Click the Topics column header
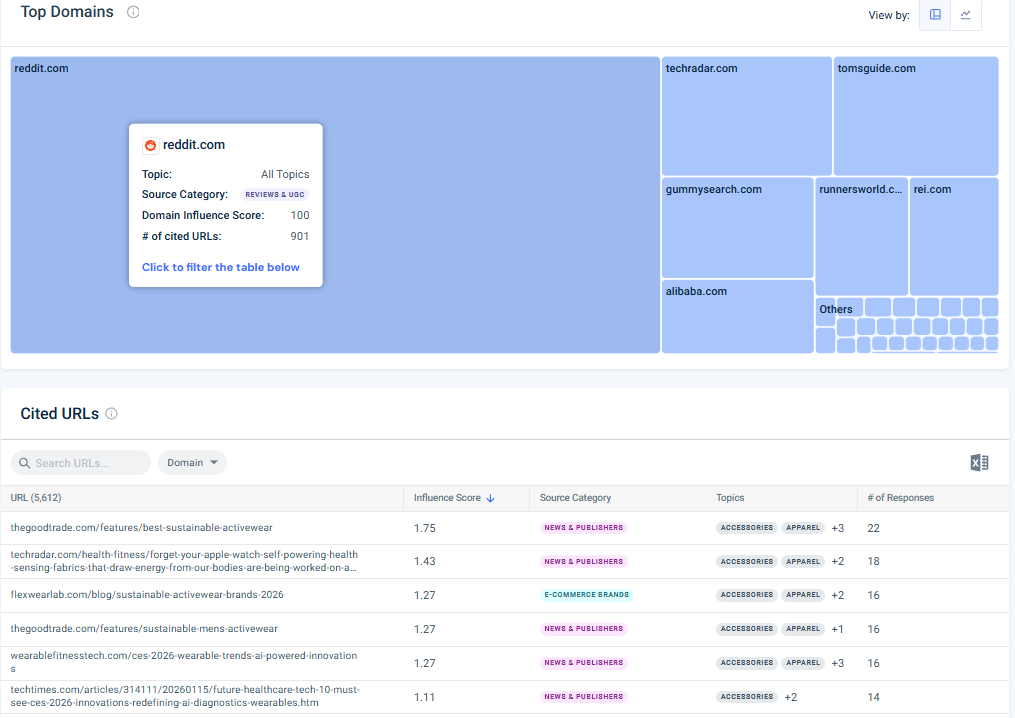Viewport: 1015px width, 718px height. [x=730, y=498]
